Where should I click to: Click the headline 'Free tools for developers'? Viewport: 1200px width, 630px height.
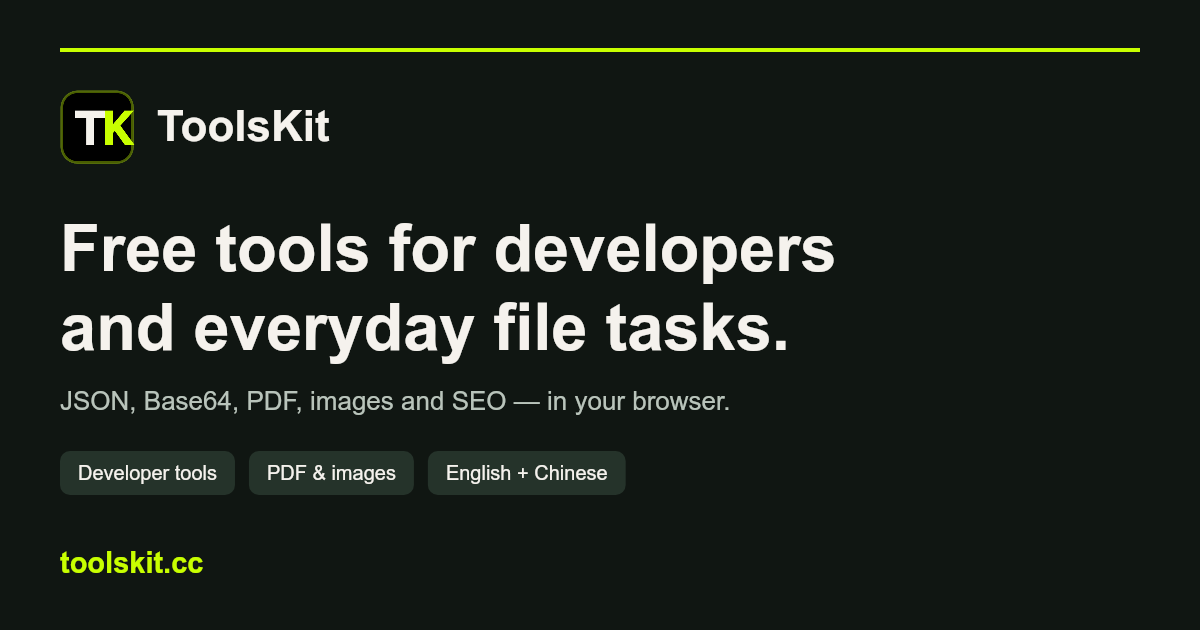(x=447, y=249)
